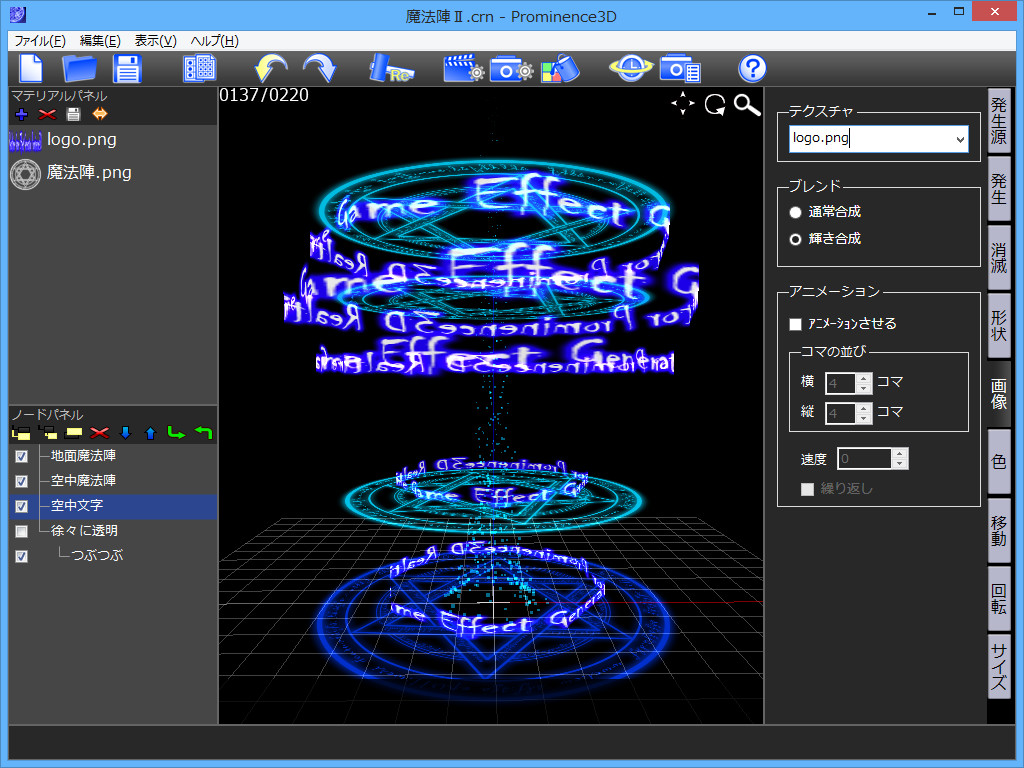Image resolution: width=1024 pixels, height=768 pixels.
Task: Open the ヘルプ menu
Action: (x=214, y=40)
